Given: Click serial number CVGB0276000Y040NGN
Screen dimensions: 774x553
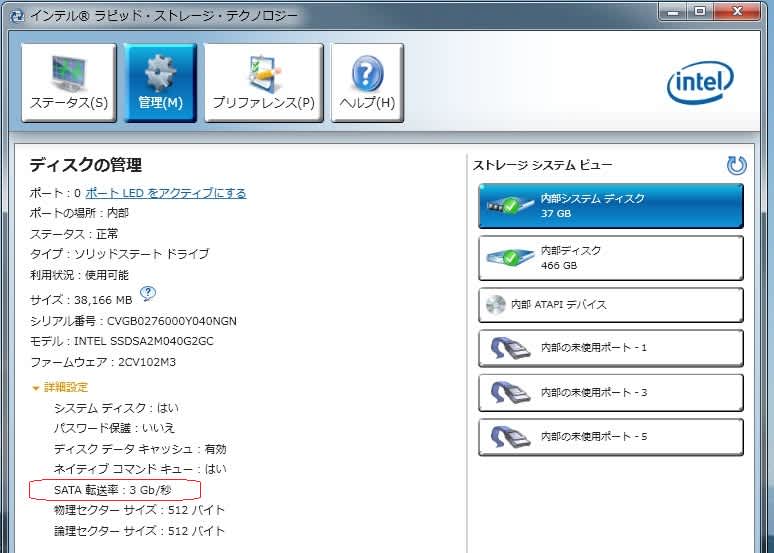Looking at the screenshot, I should point(172,321).
